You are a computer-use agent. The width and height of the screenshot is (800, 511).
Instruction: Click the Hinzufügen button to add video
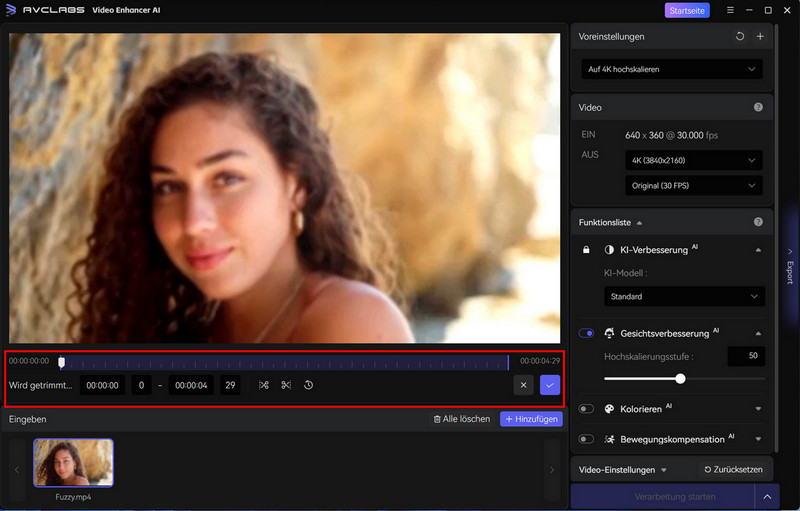pyautogui.click(x=531, y=419)
